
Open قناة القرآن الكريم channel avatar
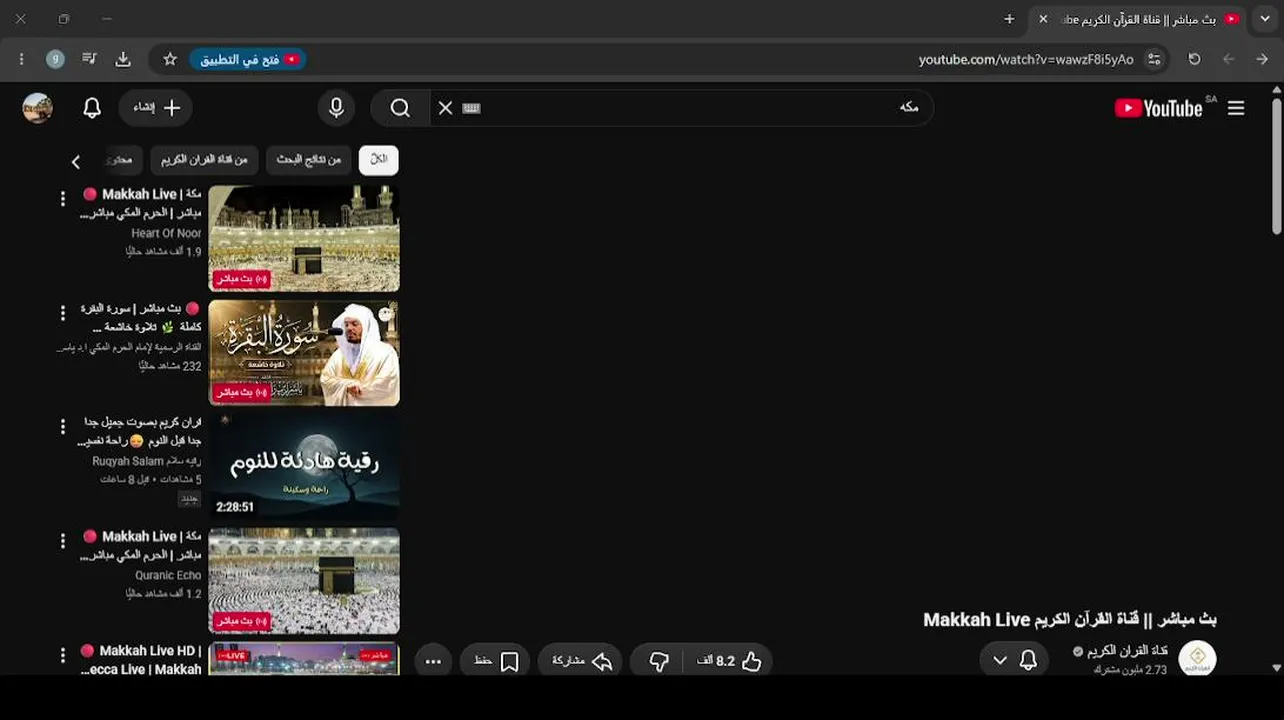(x=1197, y=659)
